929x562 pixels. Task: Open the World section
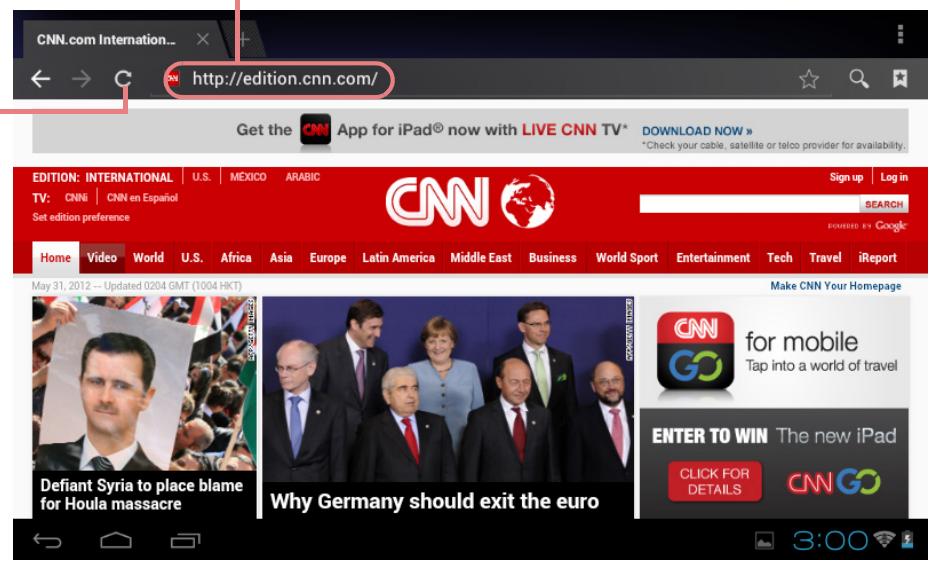point(148,258)
